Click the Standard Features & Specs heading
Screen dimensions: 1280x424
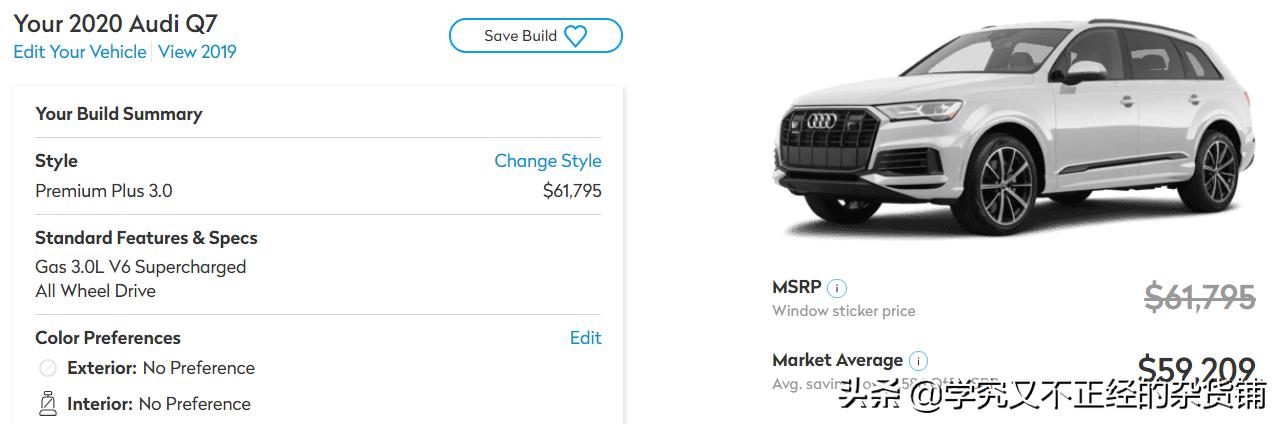[146, 238]
